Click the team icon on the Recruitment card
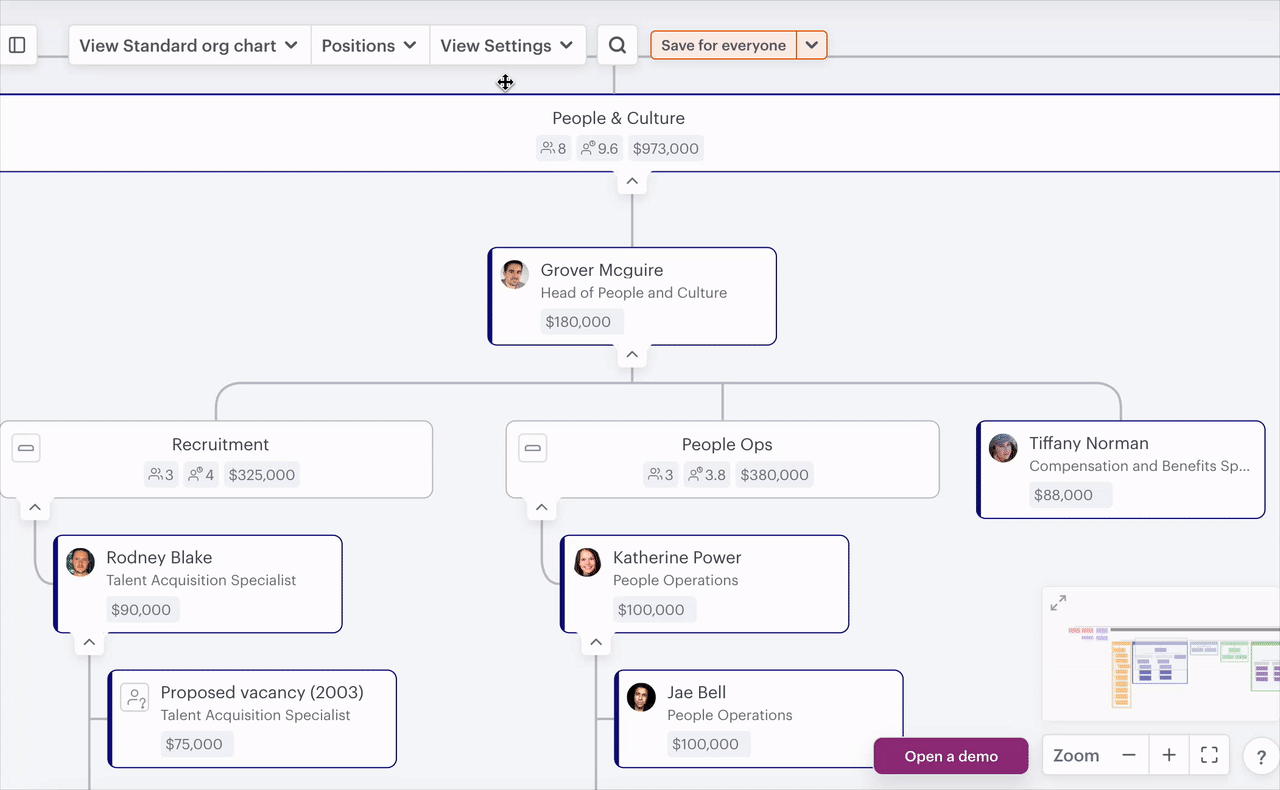 tap(26, 447)
